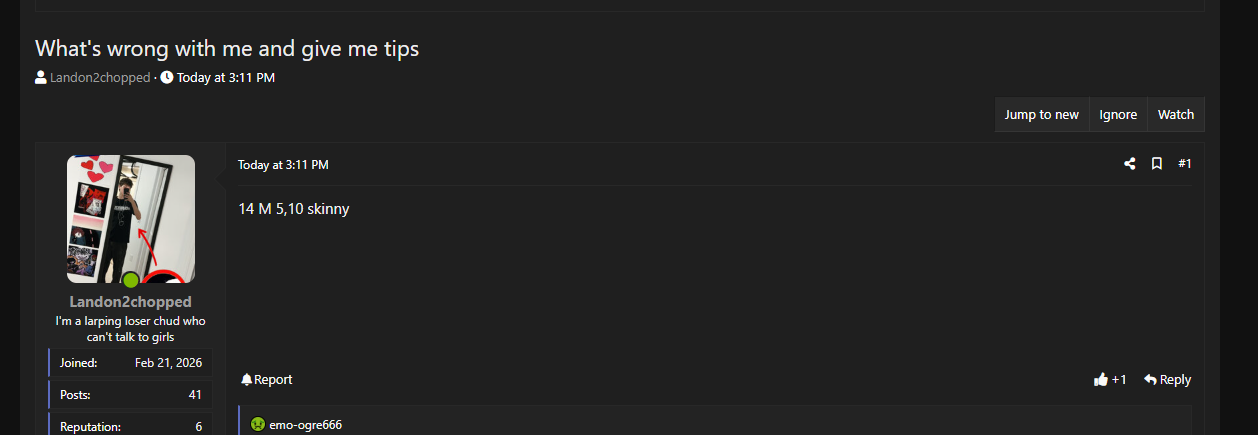This screenshot has height=435, width=1258.
Task: Toggle Ignore on this thread
Action: [x=1118, y=115]
